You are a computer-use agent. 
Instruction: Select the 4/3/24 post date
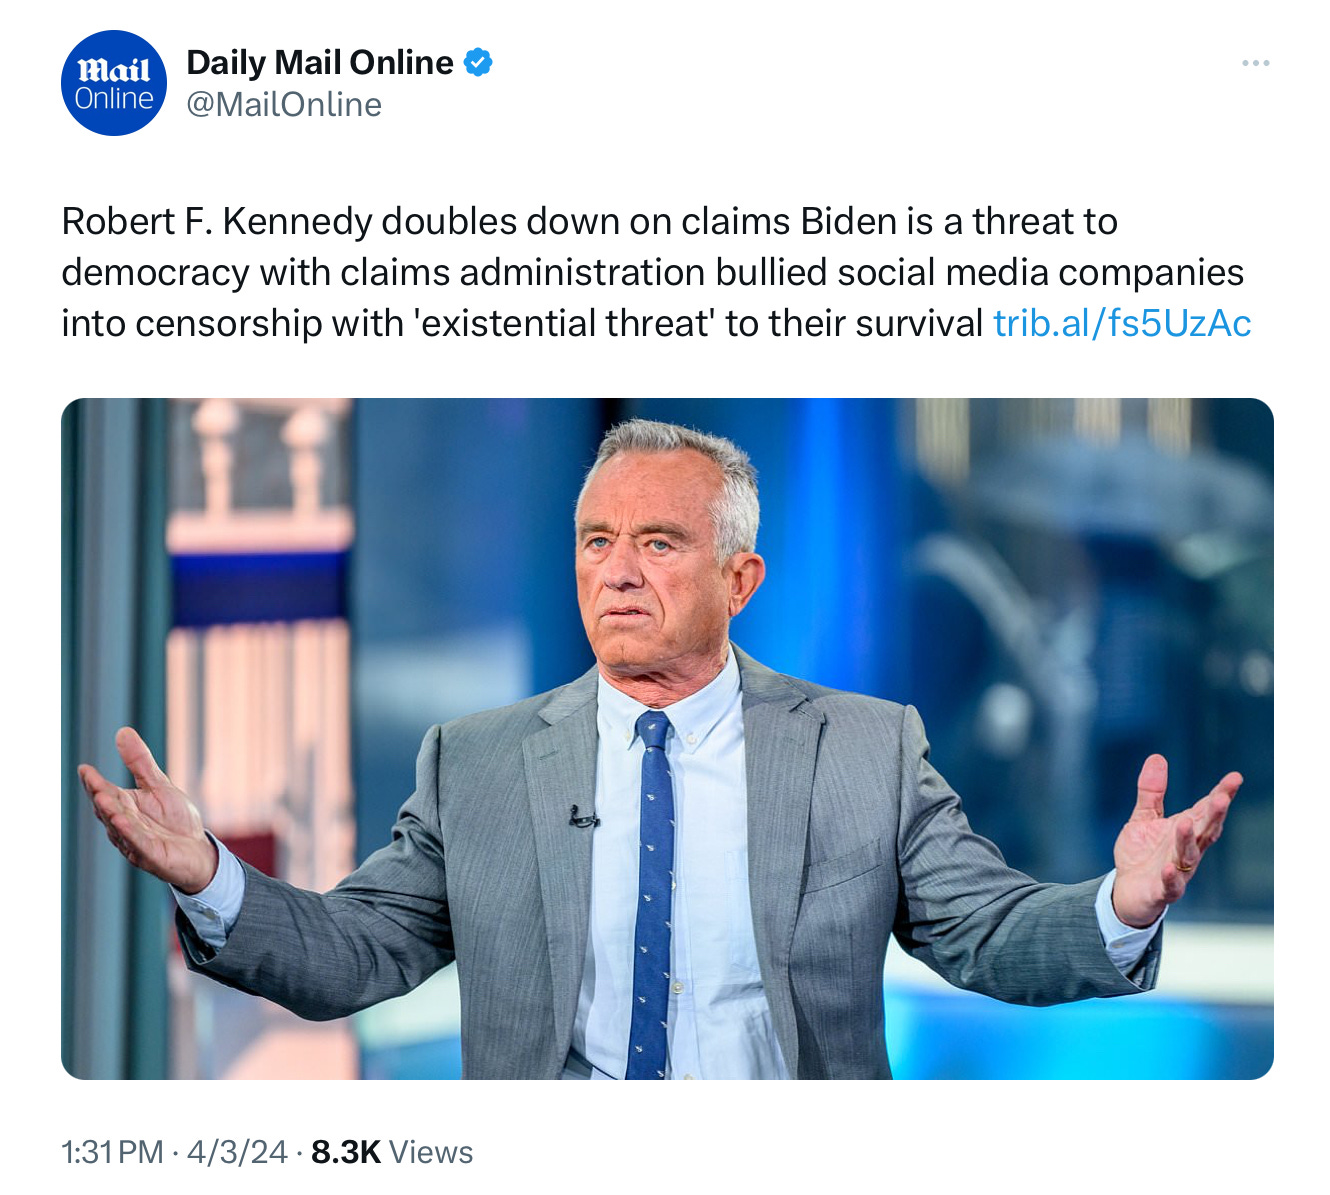coord(237,1152)
